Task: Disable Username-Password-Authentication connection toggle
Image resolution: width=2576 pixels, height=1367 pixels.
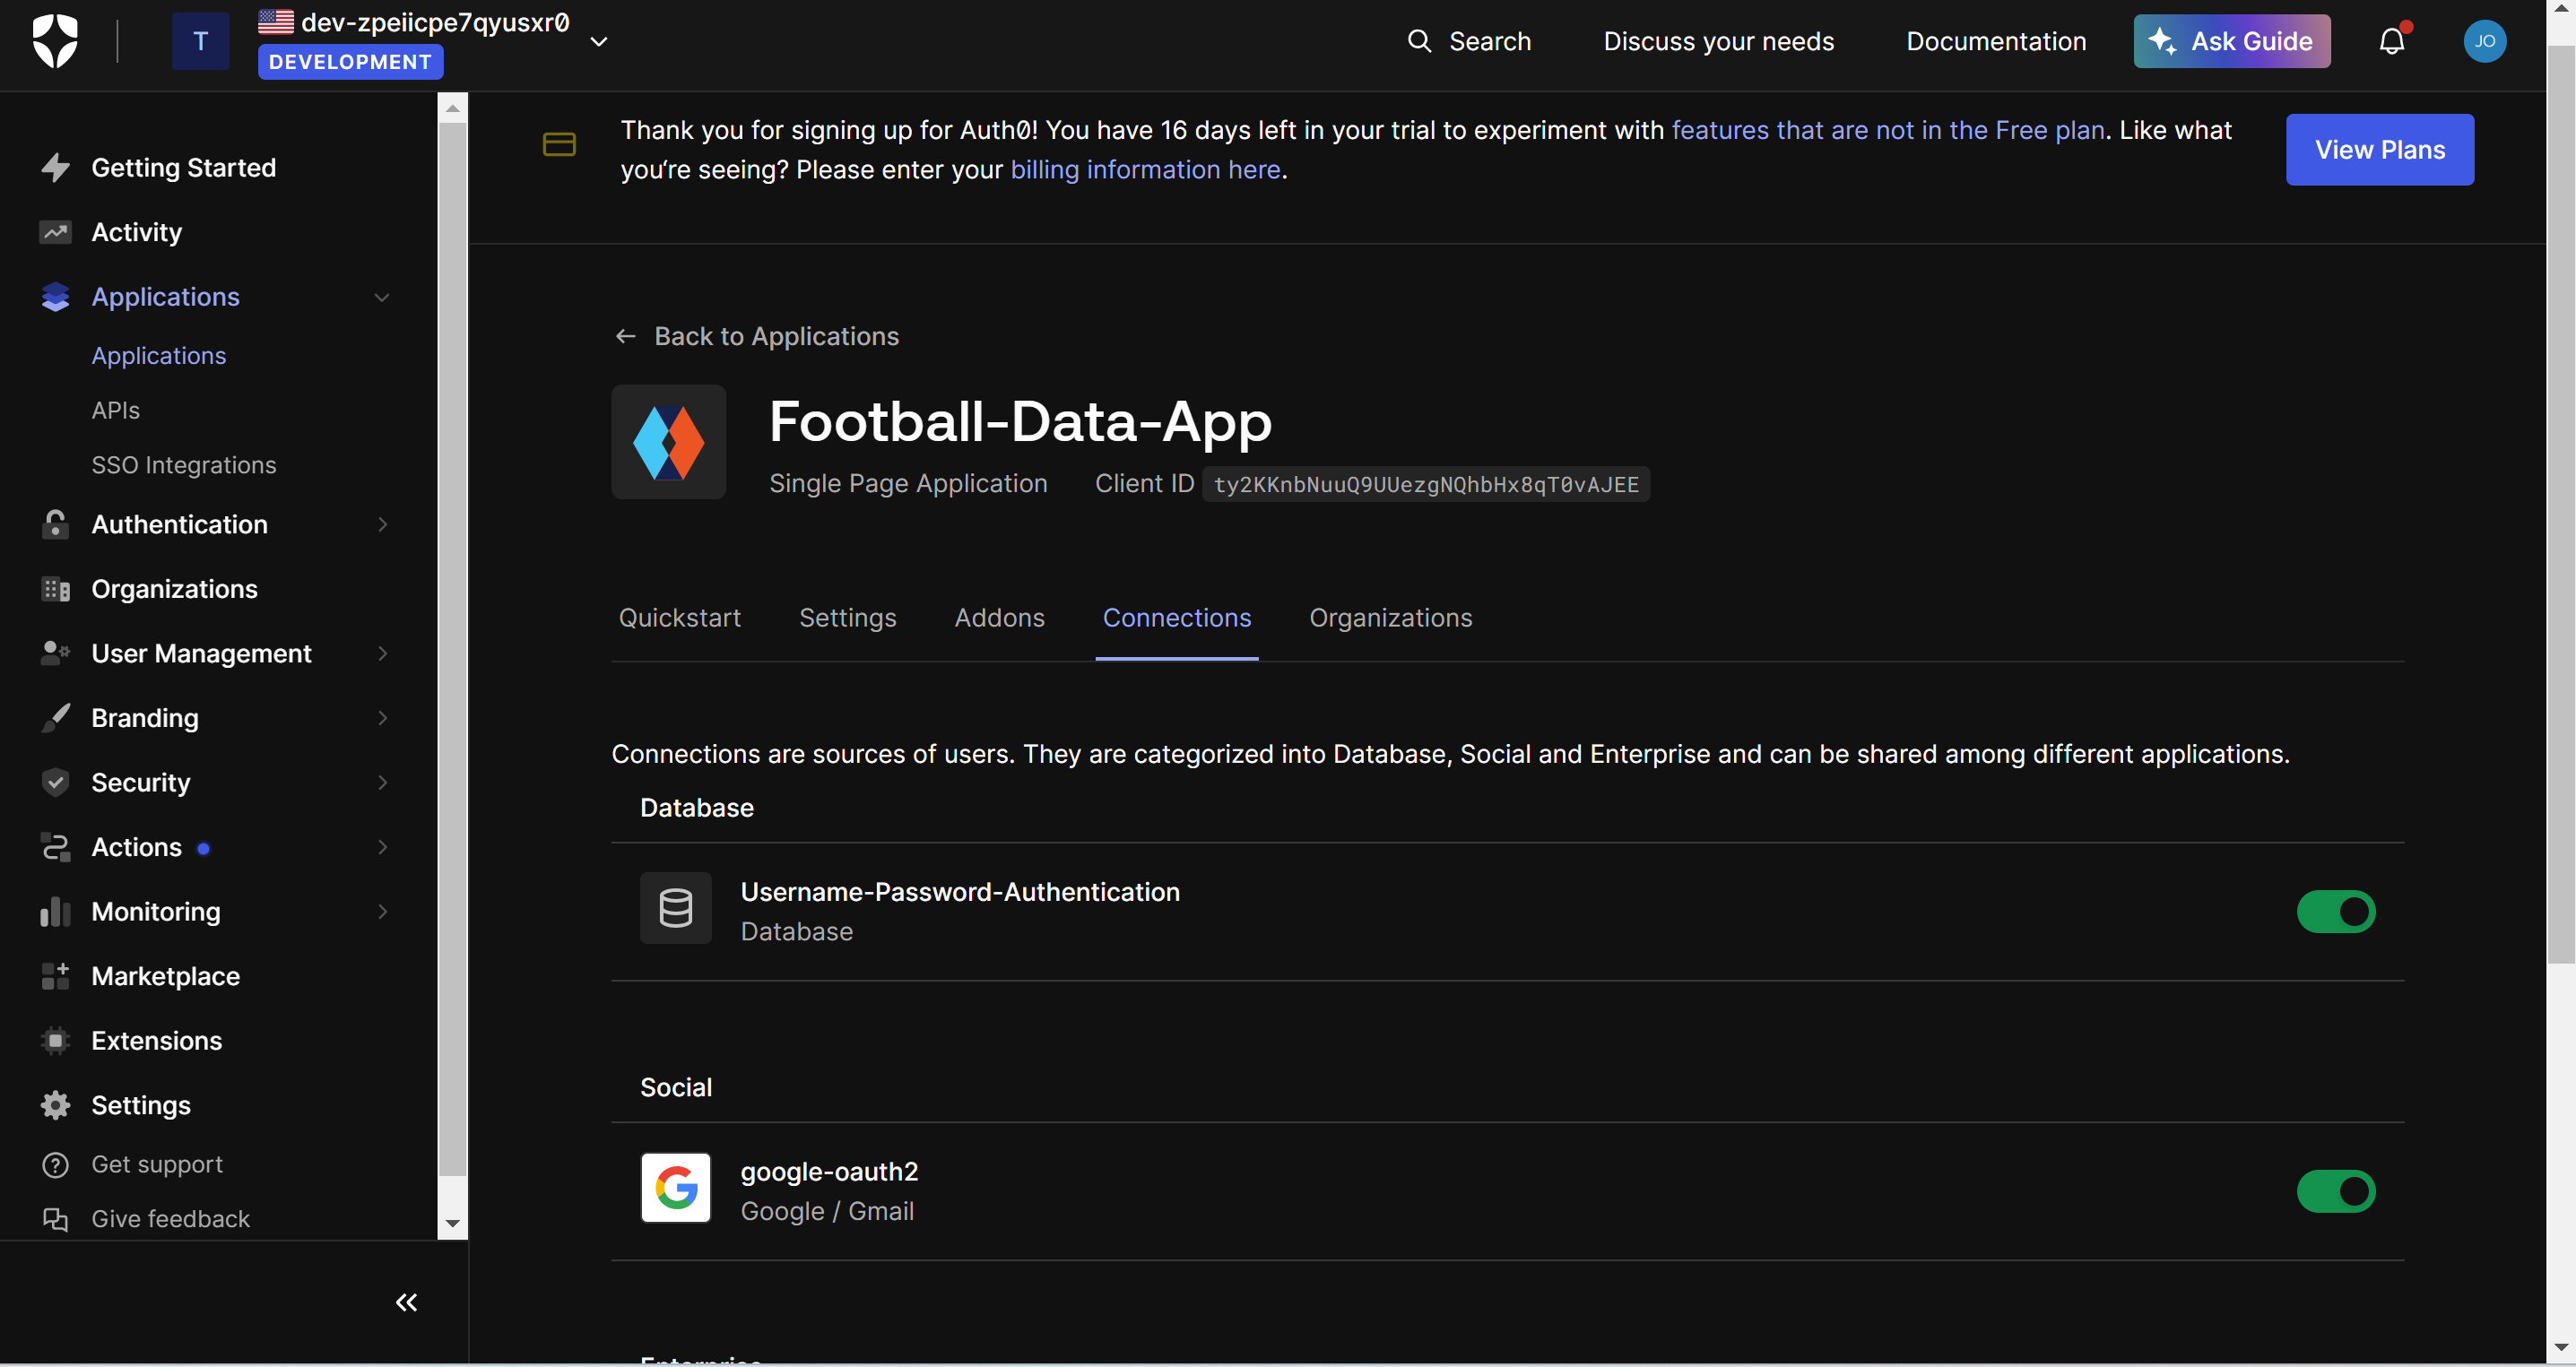Action: coord(2335,911)
